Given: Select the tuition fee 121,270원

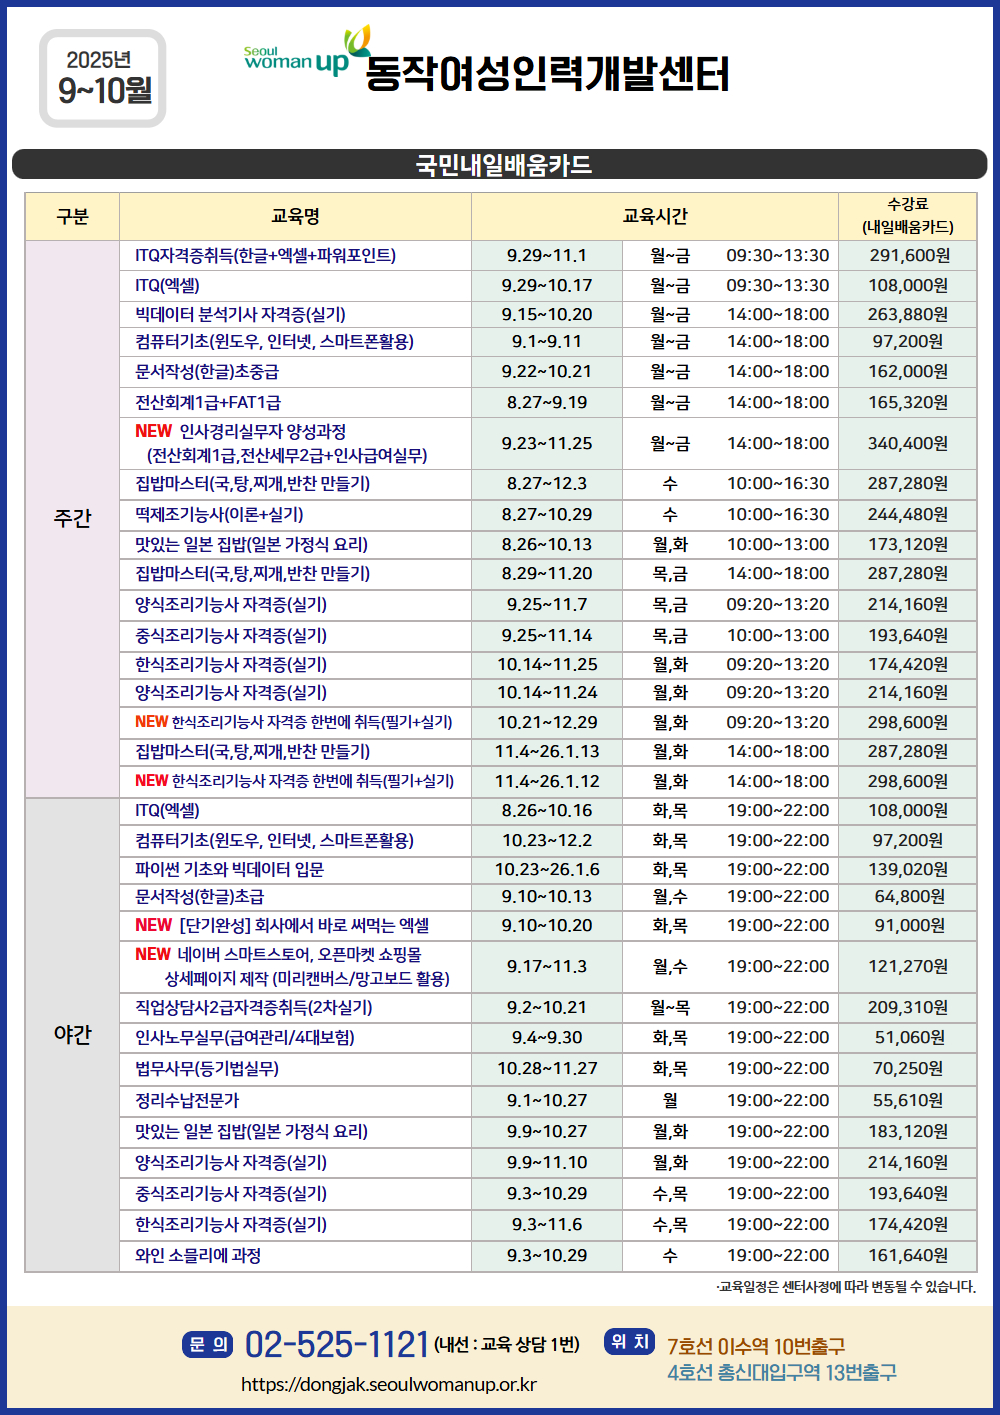Looking at the screenshot, I should [908, 967].
